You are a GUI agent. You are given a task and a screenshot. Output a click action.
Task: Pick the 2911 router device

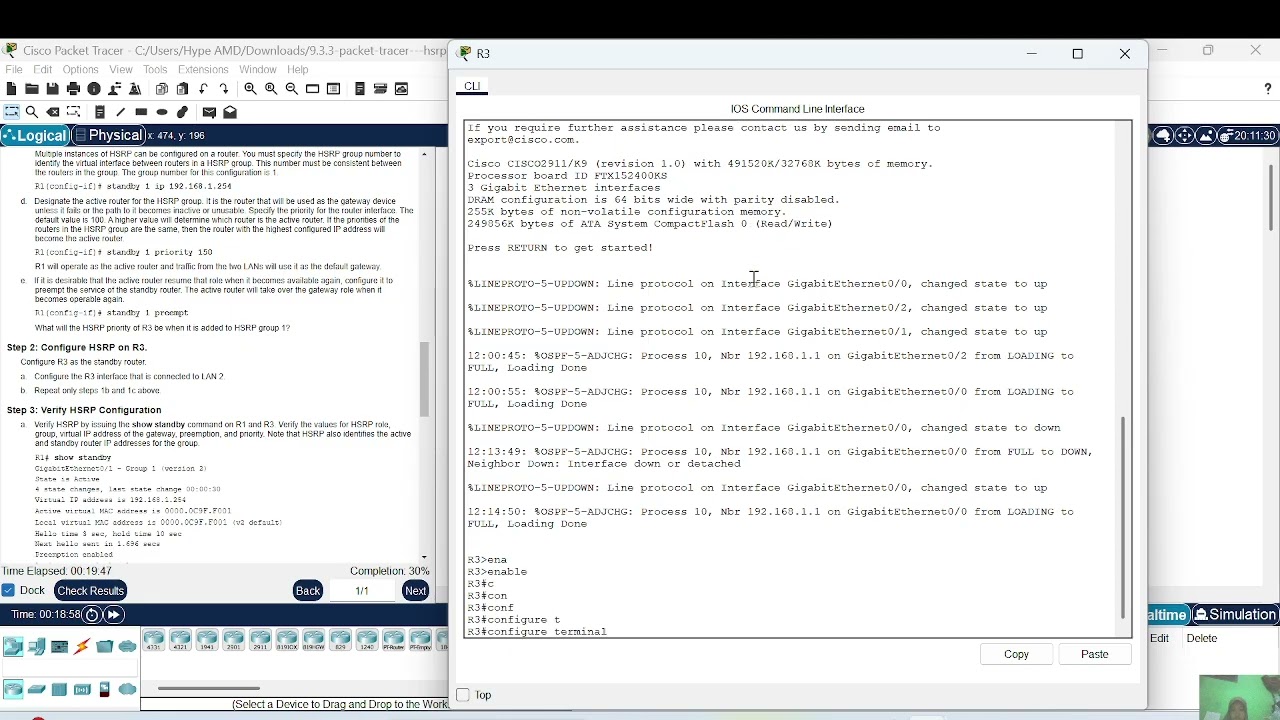point(260,641)
